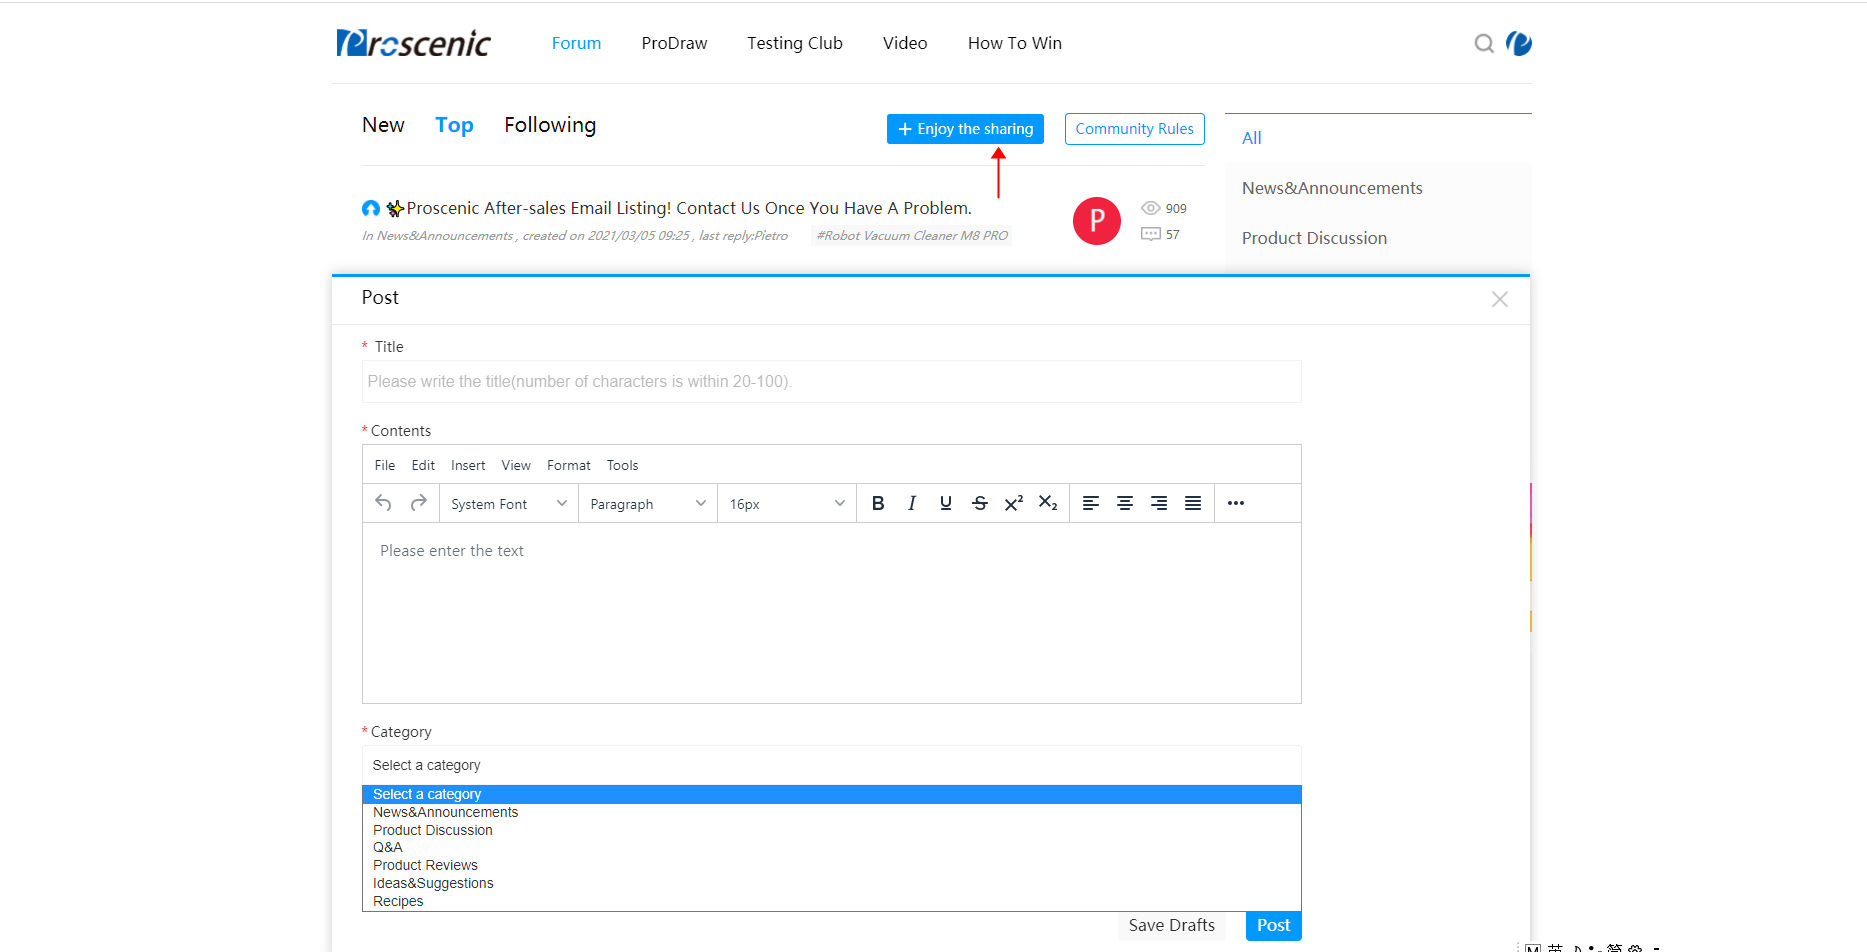Open the Insert menu in editor
Image resolution: width=1867 pixels, height=952 pixels.
click(468, 465)
